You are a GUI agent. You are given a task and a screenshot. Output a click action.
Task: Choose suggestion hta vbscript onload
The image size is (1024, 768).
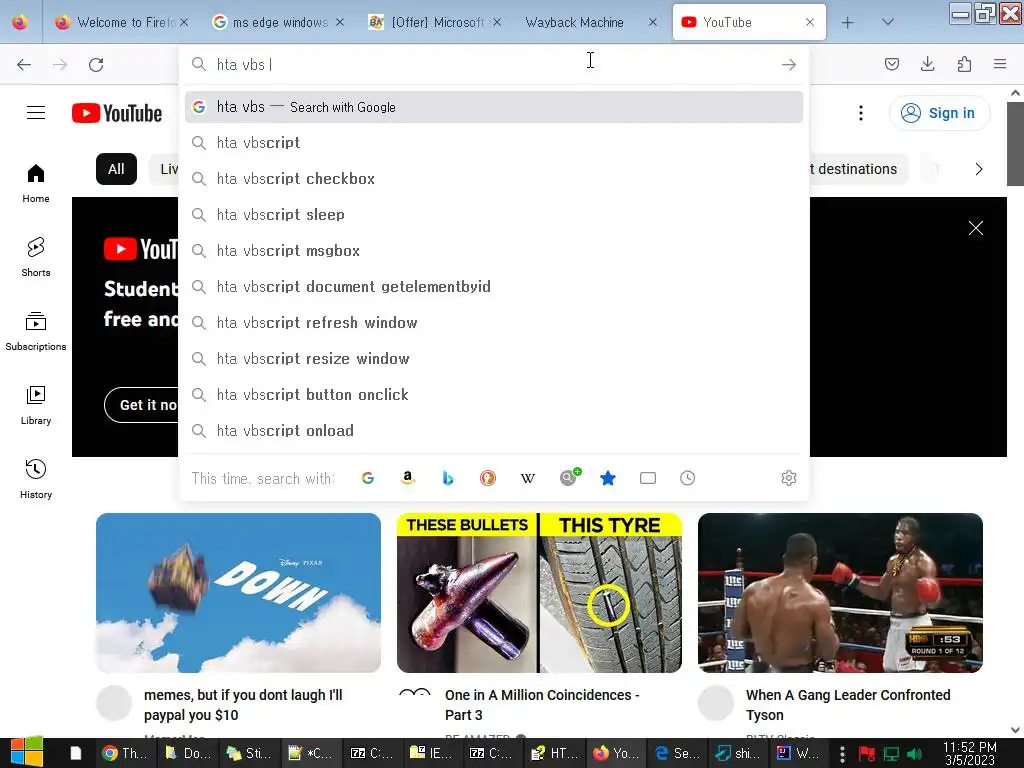click(x=494, y=430)
